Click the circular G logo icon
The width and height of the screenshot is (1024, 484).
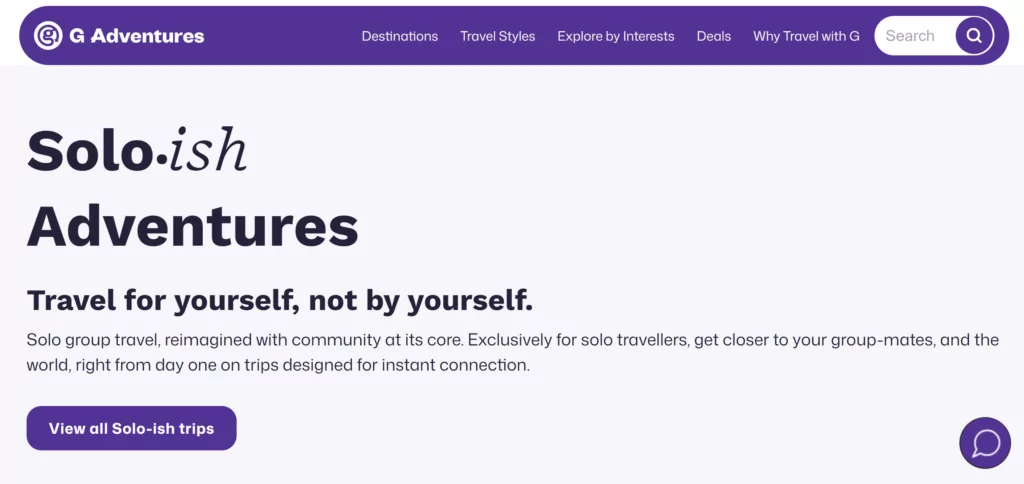tap(48, 36)
